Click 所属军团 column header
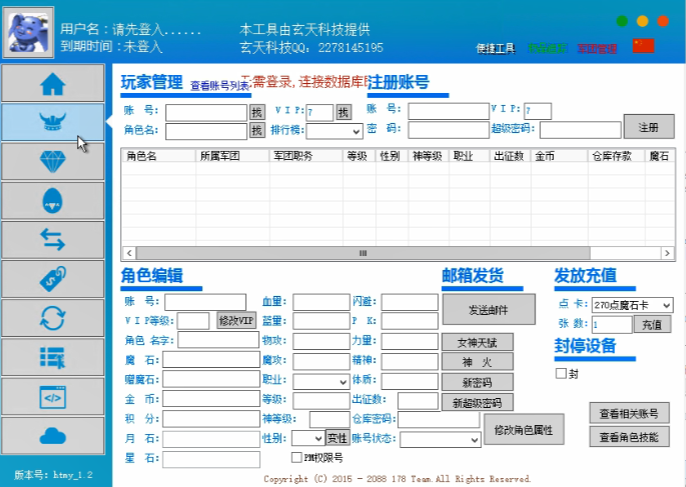686x487 pixels. coord(232,156)
